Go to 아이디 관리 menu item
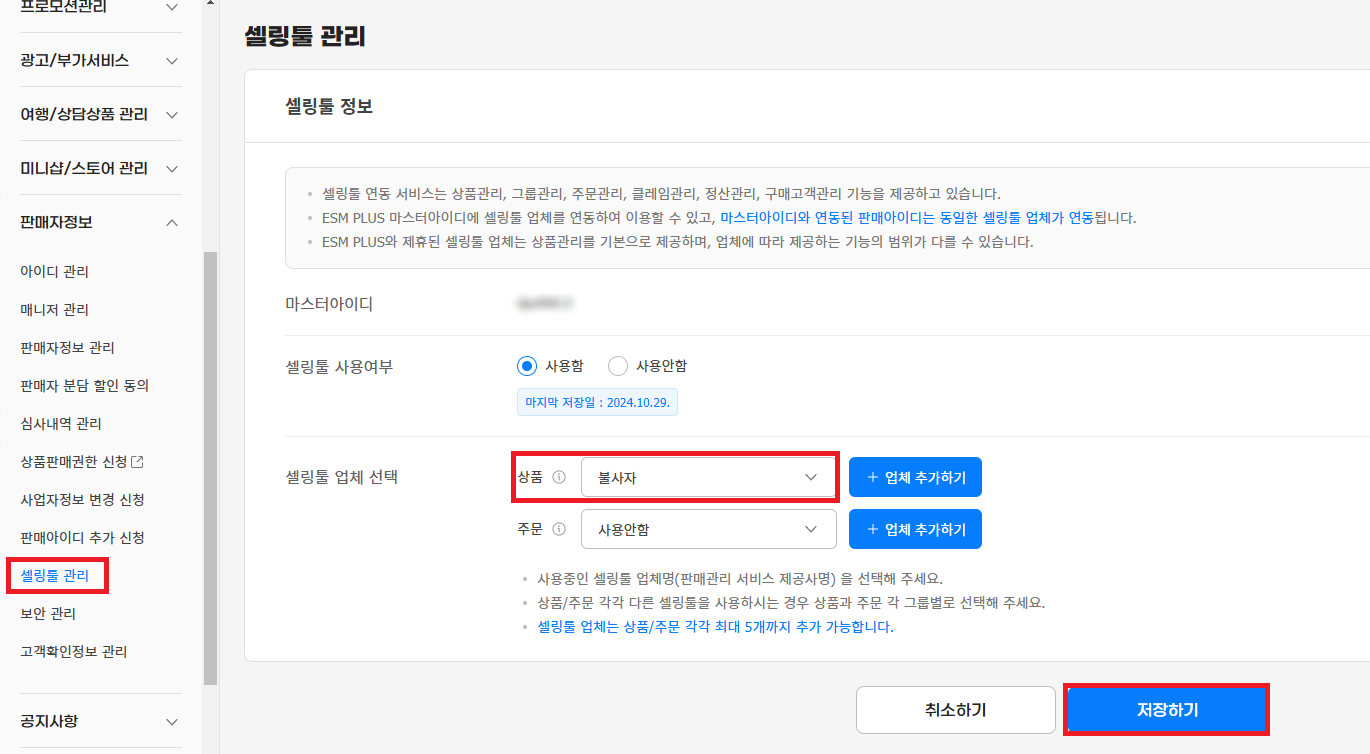The image size is (1370, 754). (x=55, y=272)
